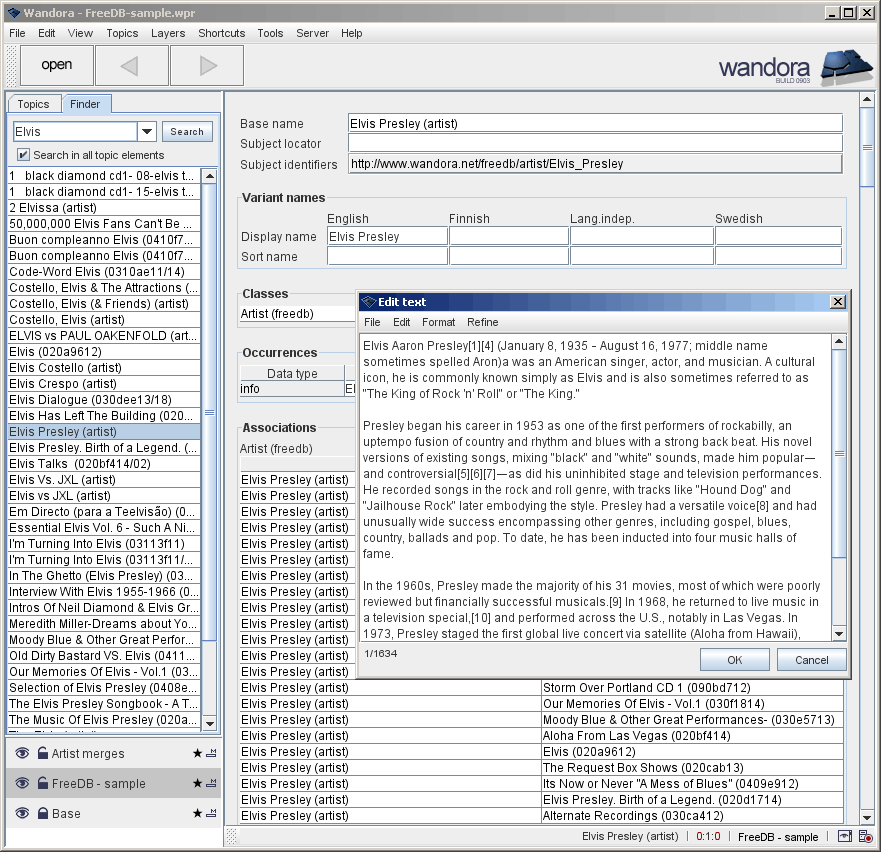Image resolution: width=881 pixels, height=852 pixels.
Task: Click the rightmost layer status icon in status bar
Action: tap(866, 837)
